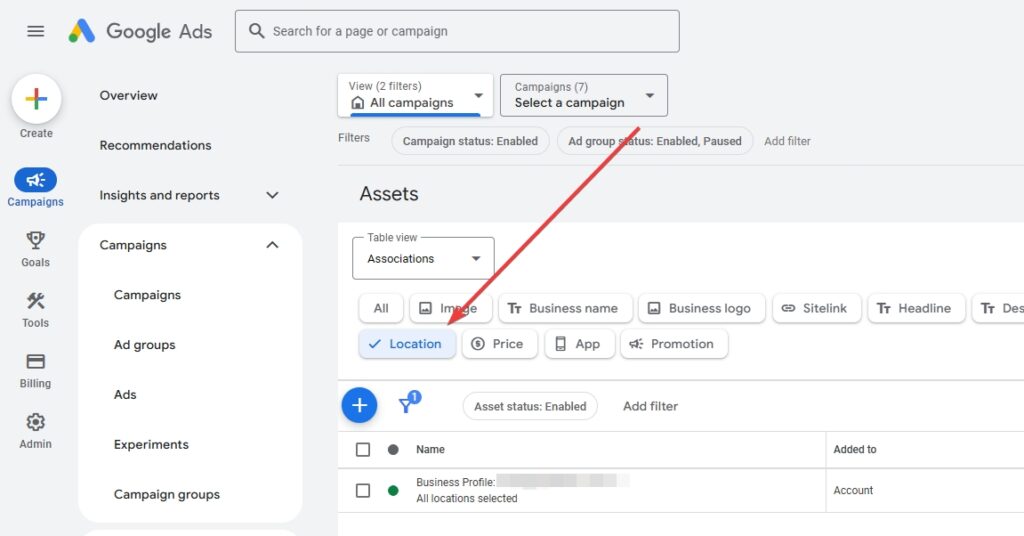Select the Headline asset chip
This screenshot has height=536, width=1024.
(x=916, y=308)
